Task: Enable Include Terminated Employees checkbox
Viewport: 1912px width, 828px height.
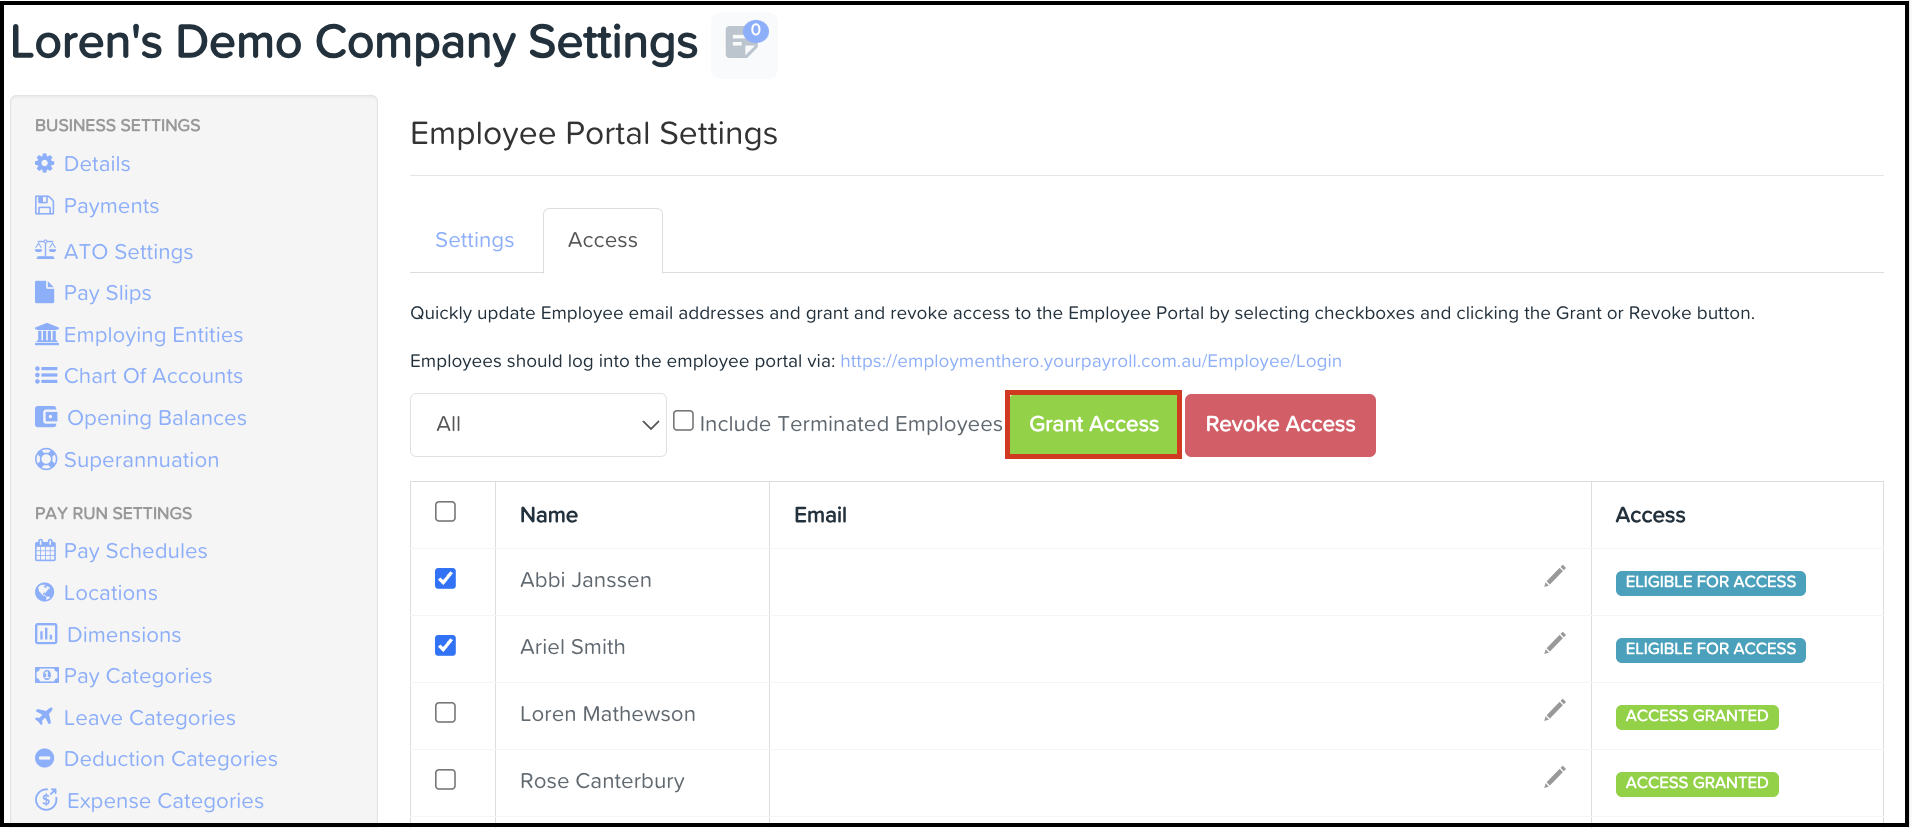Action: tap(684, 421)
